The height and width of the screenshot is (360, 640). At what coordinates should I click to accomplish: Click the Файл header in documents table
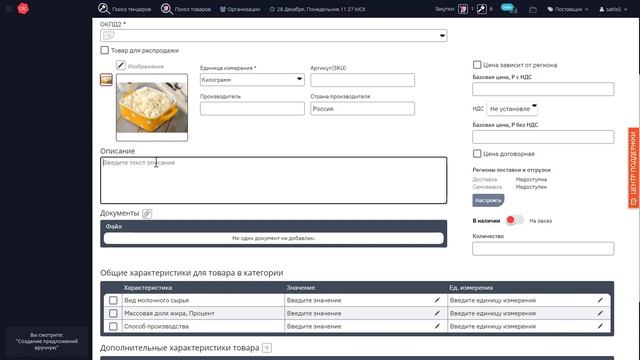click(x=113, y=227)
